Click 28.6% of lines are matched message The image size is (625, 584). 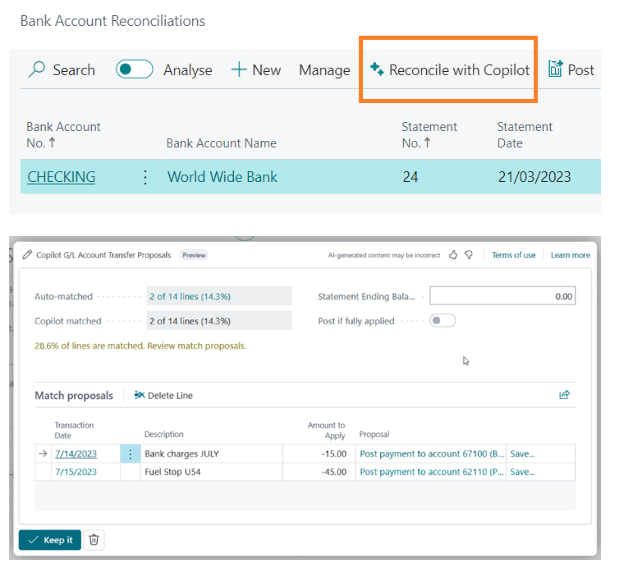click(x=140, y=346)
